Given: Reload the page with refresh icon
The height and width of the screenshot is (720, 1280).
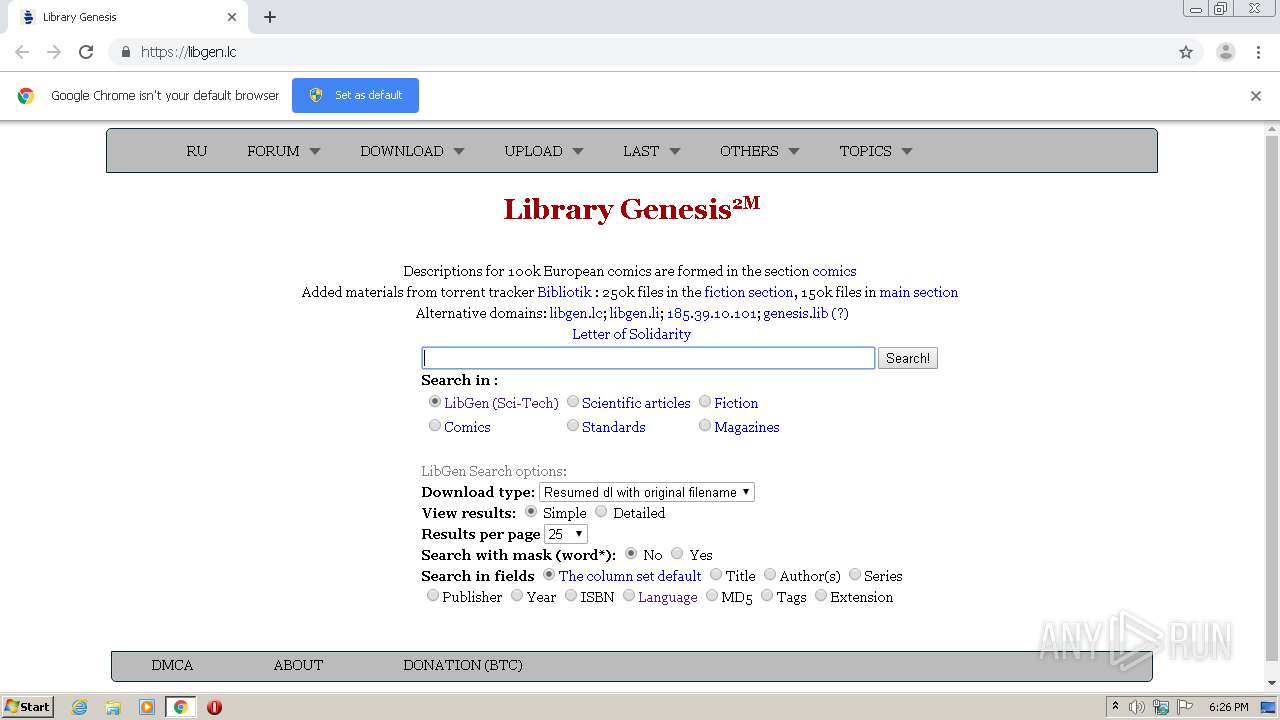Looking at the screenshot, I should coord(86,52).
